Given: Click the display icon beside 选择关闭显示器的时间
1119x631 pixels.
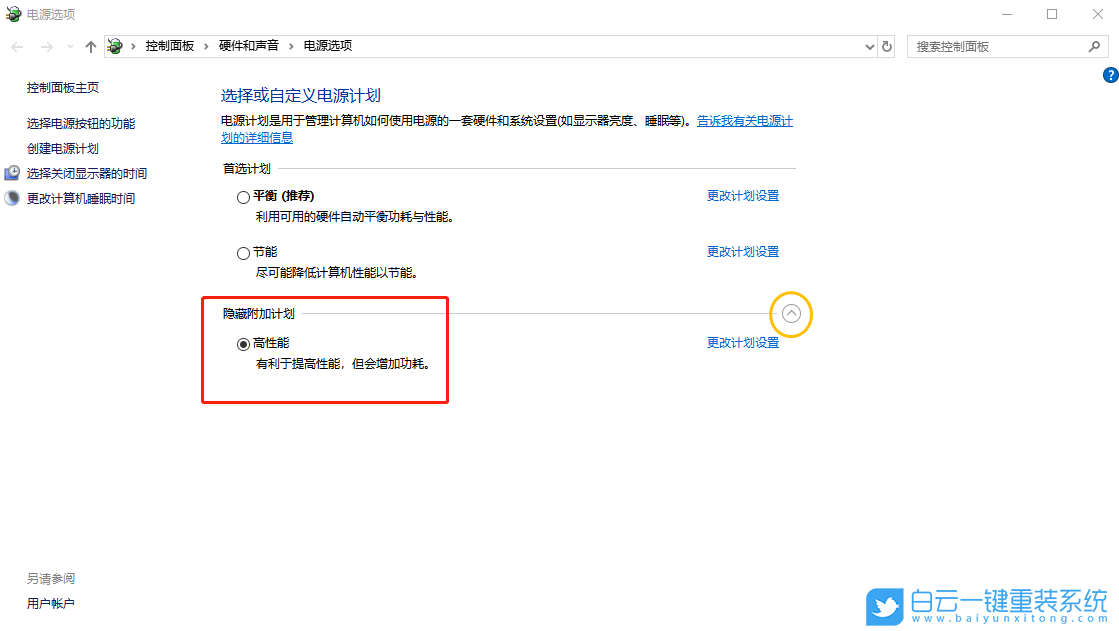Looking at the screenshot, I should coord(10,172).
